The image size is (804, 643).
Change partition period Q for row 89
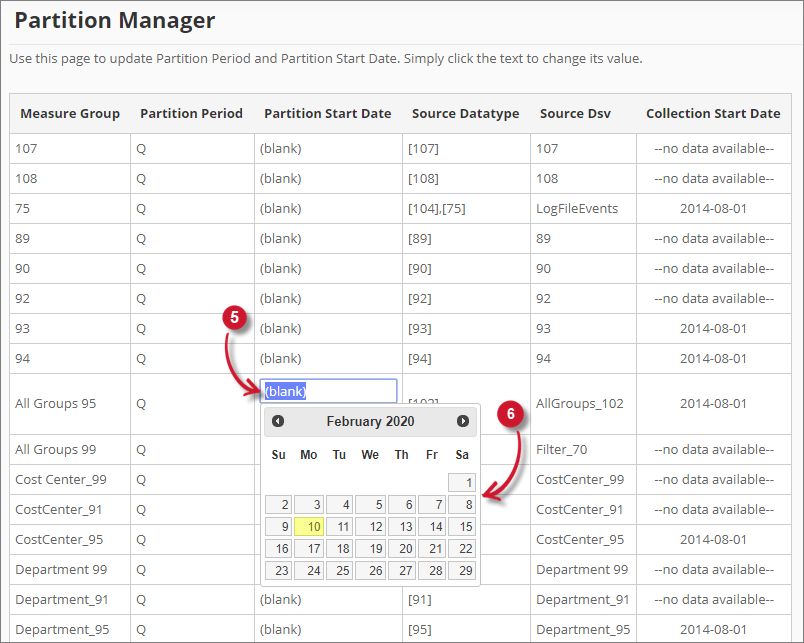(x=141, y=238)
